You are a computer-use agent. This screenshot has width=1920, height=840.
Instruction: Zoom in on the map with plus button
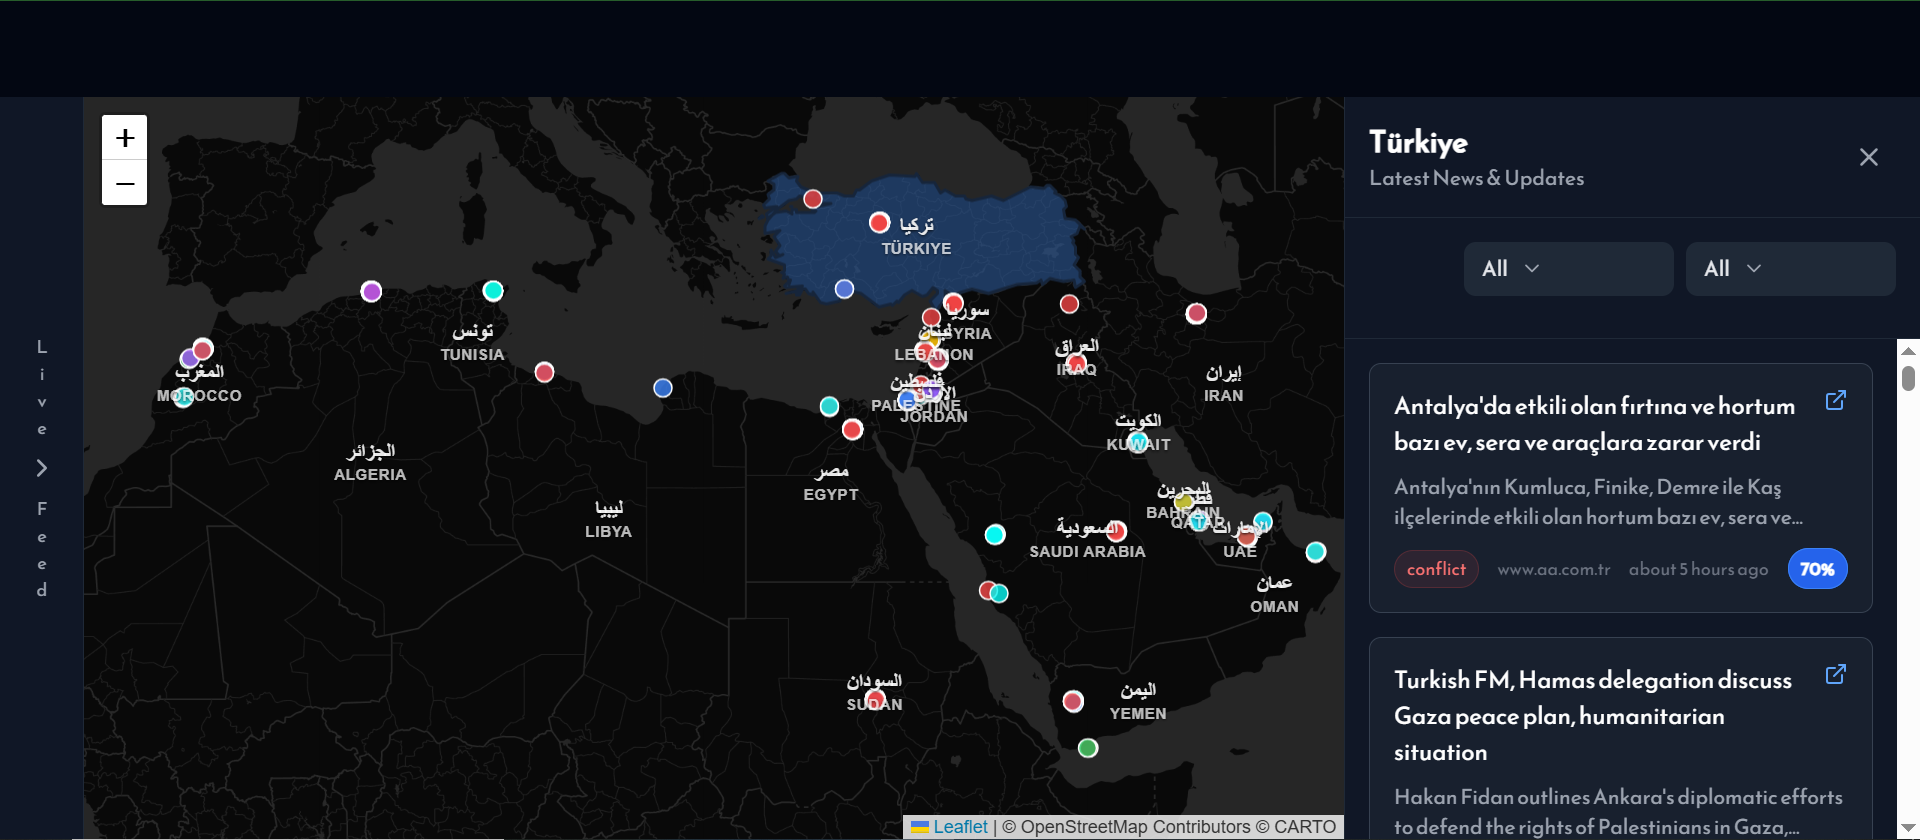124,138
